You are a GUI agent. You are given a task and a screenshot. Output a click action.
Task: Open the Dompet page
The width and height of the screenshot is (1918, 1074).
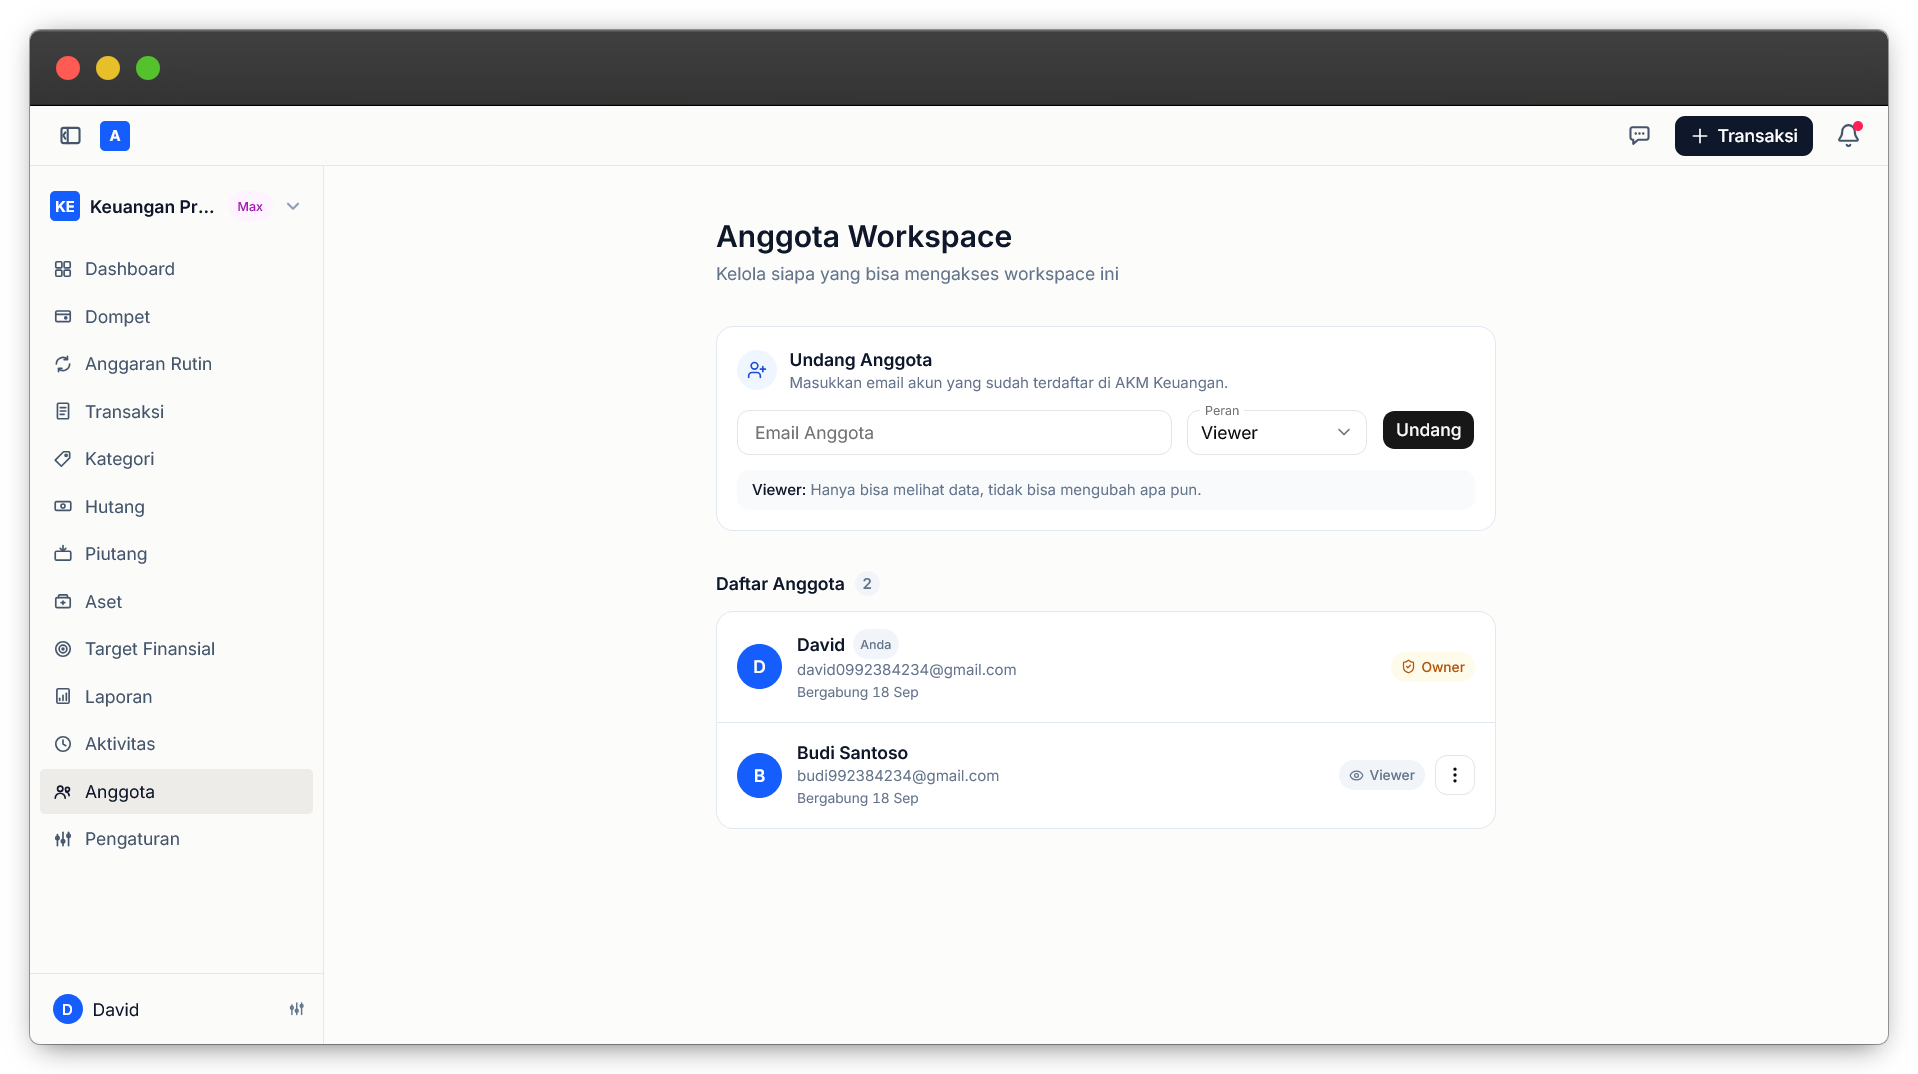[x=176, y=317]
